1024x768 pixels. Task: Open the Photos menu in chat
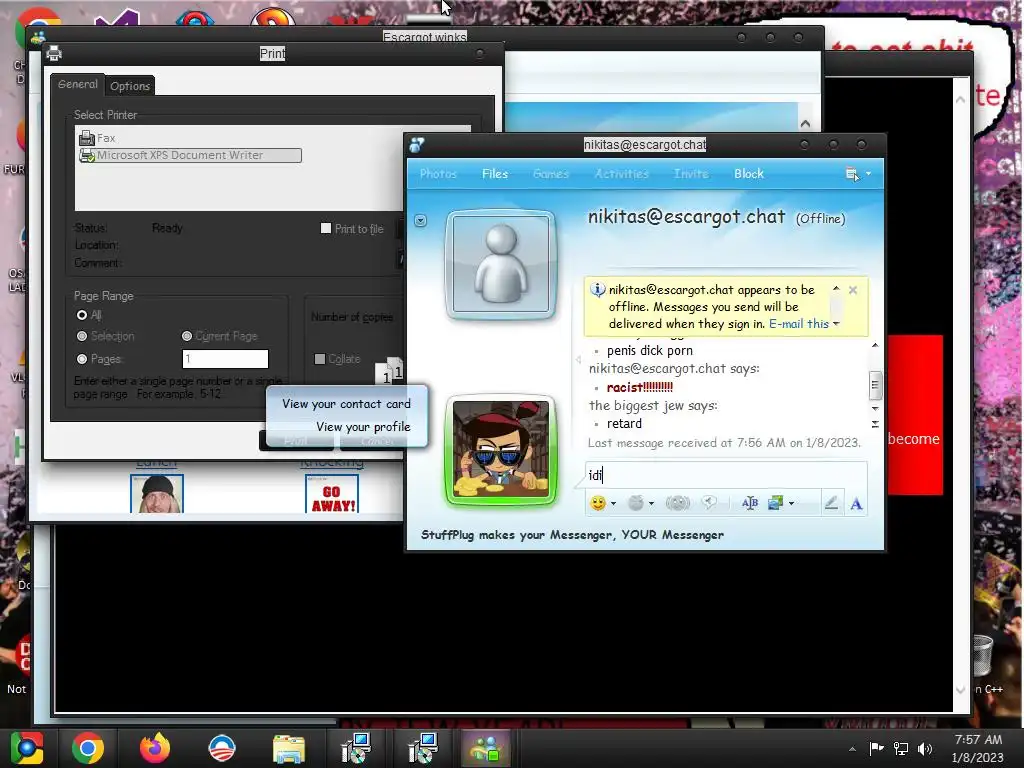point(438,174)
